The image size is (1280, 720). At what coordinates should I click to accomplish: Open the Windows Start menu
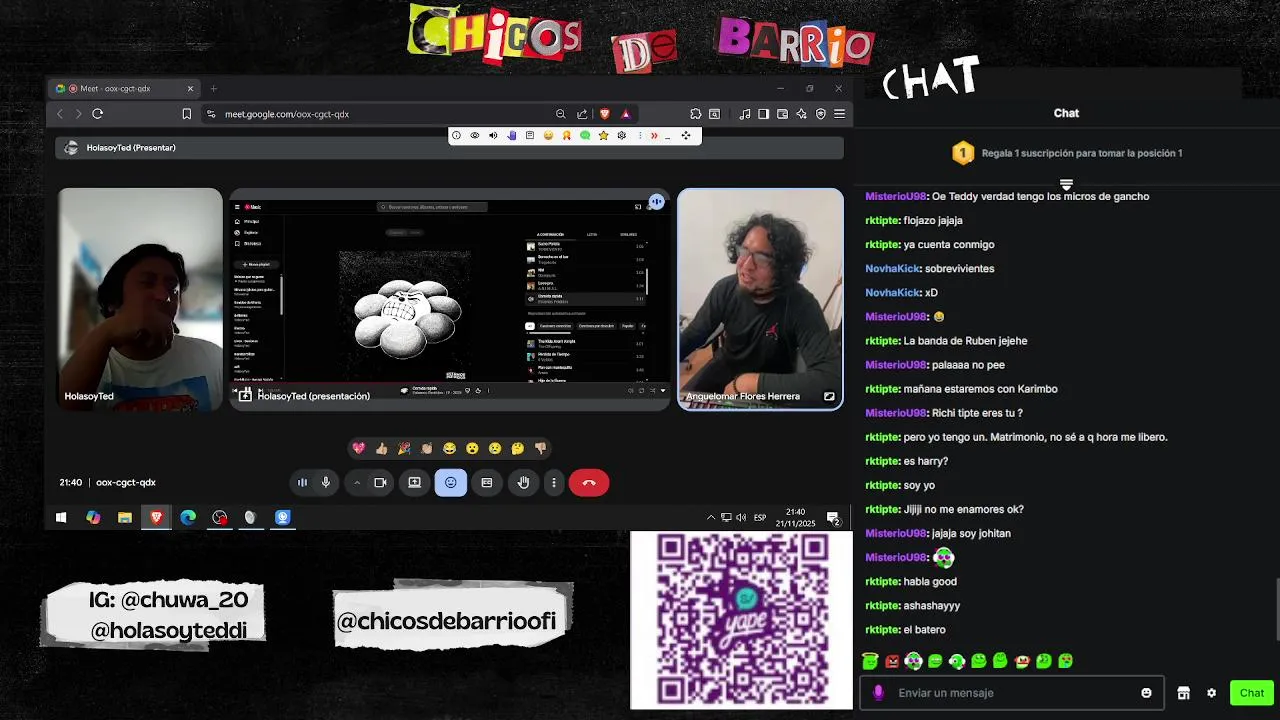coord(61,517)
